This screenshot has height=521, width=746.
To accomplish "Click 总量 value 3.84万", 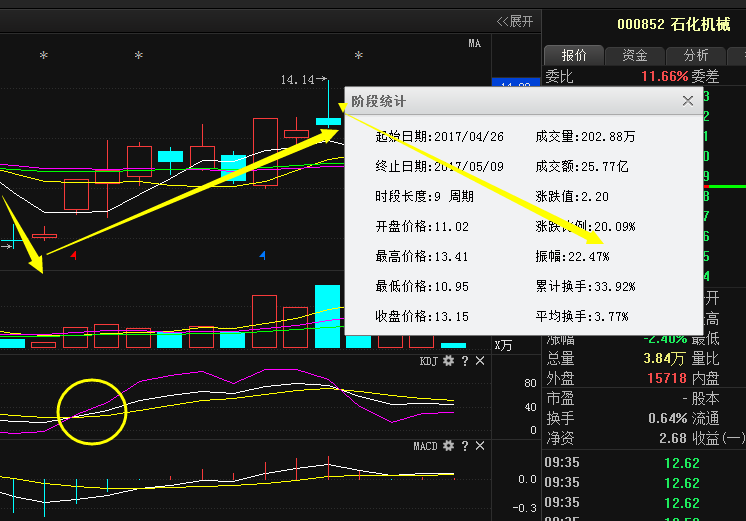I will (x=664, y=359).
